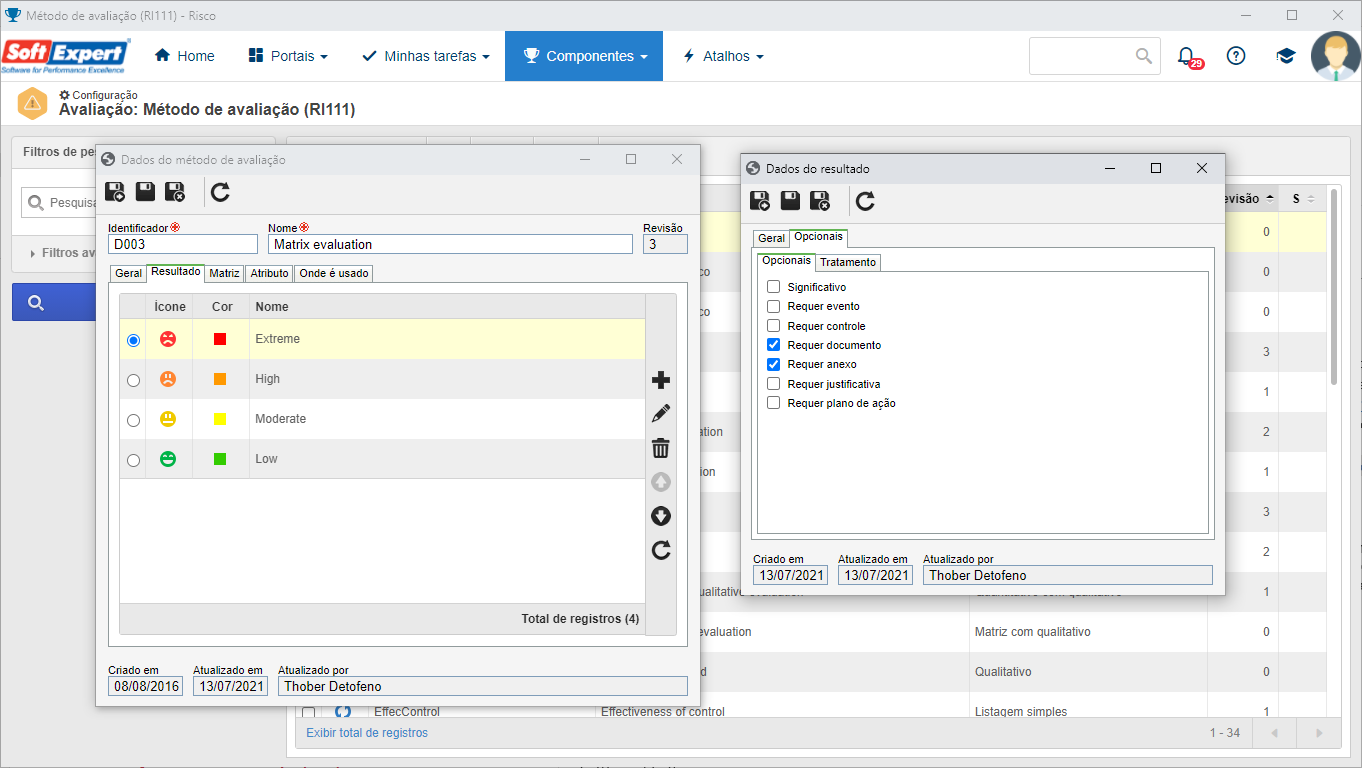Delete selected result with trash icon
Screen dimensions: 1362x768
[661, 448]
